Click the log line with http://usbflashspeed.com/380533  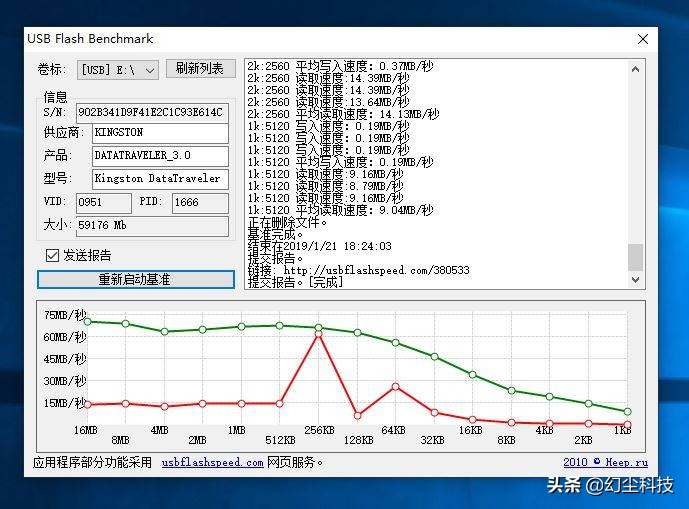point(359,270)
